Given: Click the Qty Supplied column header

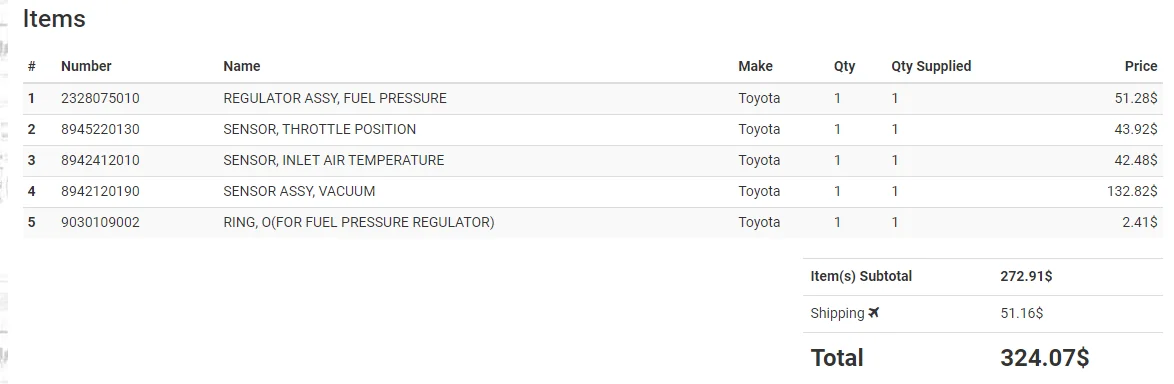Looking at the screenshot, I should 931,66.
